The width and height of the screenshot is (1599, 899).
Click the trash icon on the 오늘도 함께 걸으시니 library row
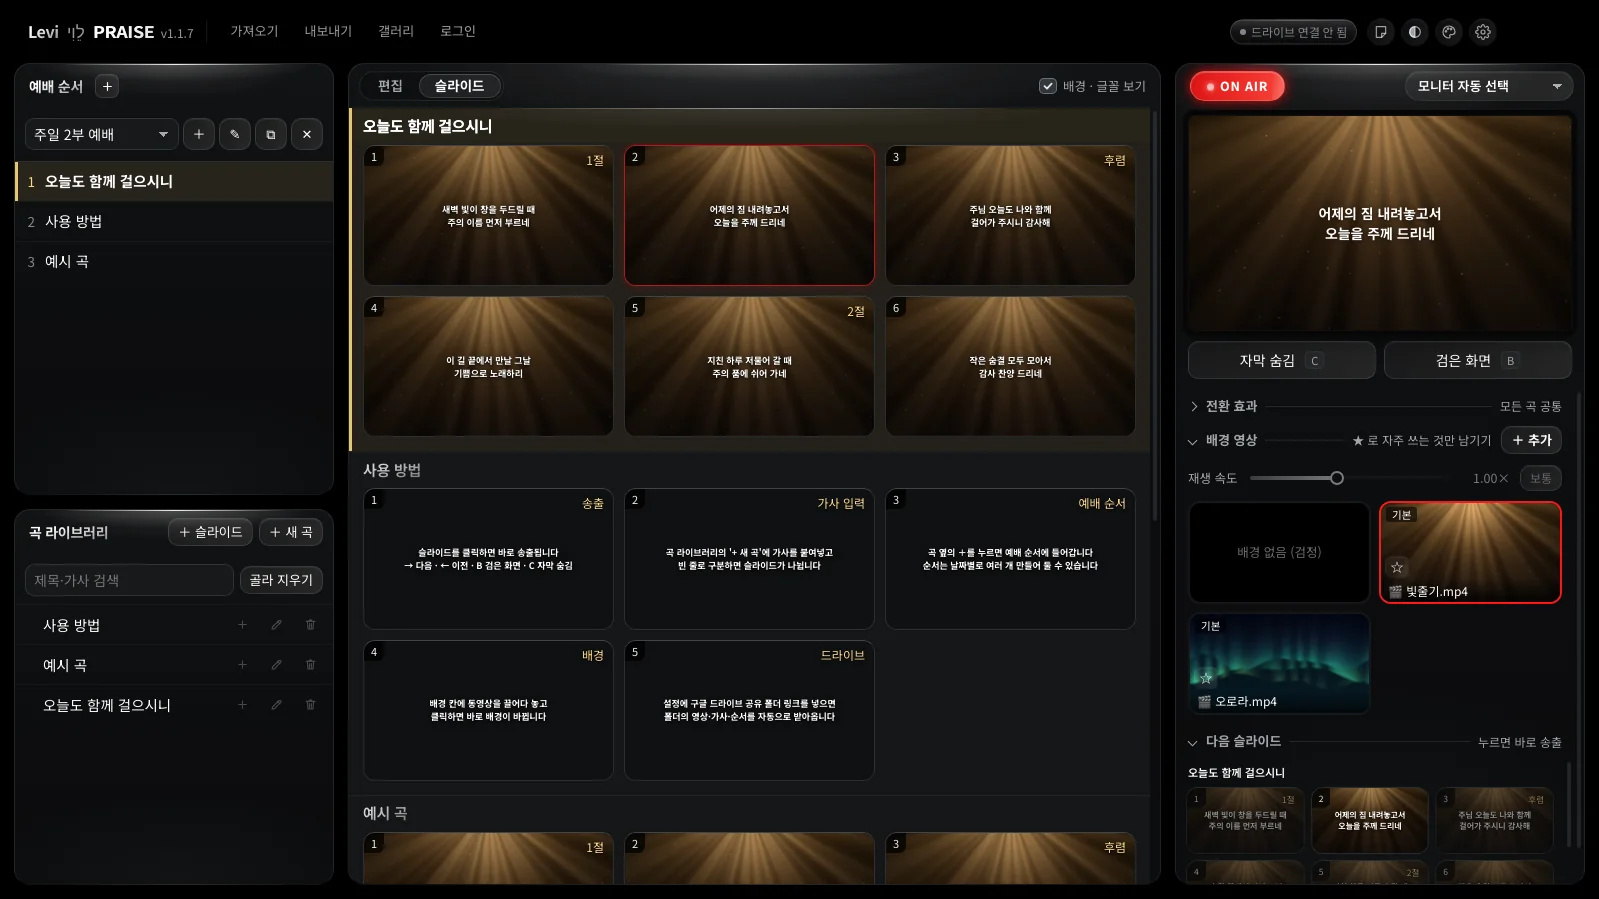click(310, 705)
